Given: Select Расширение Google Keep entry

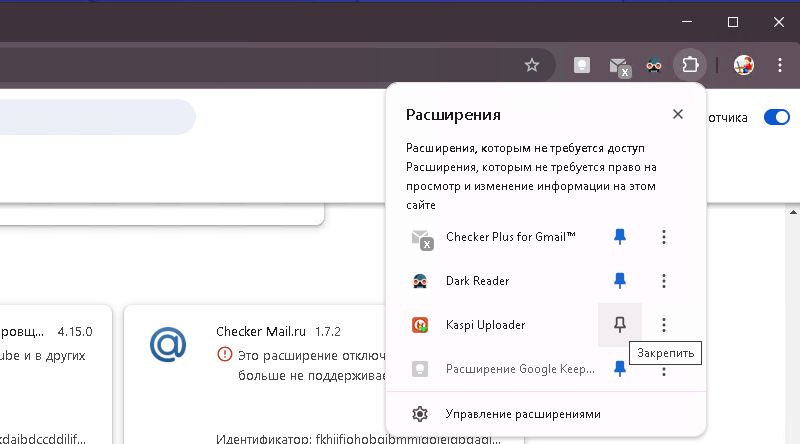Looking at the screenshot, I should pyautogui.click(x=520, y=368).
